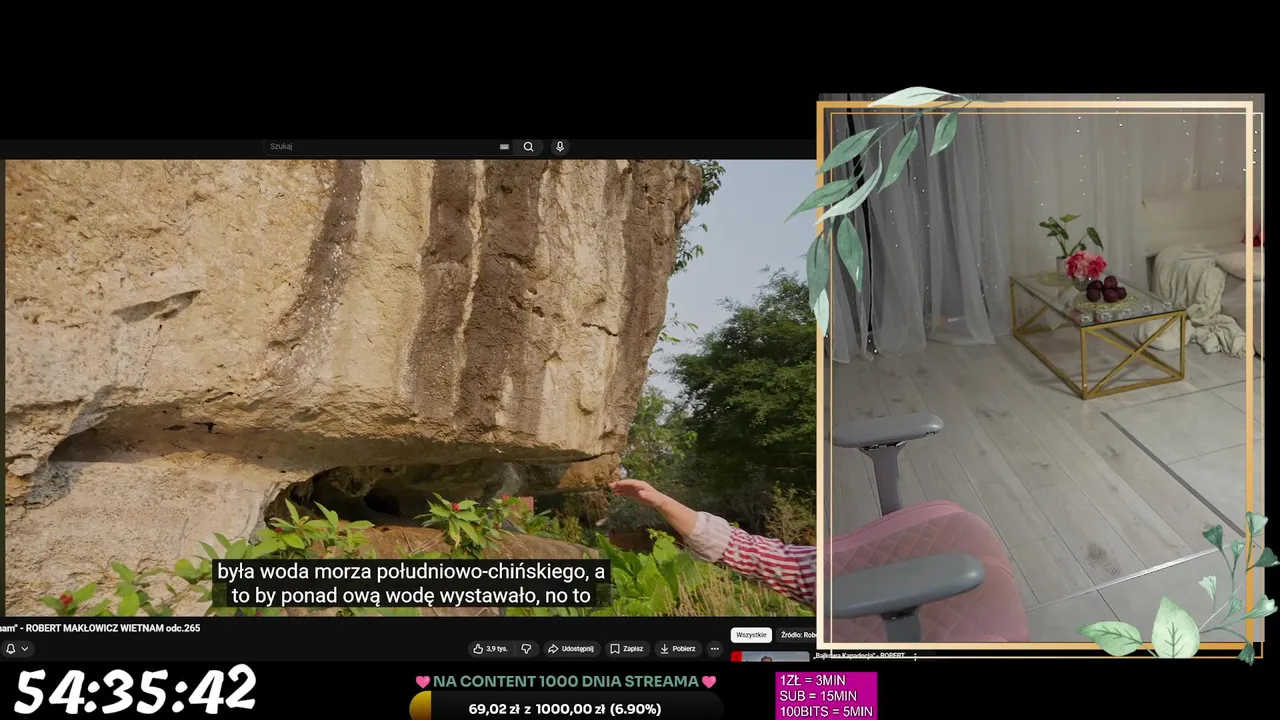Click the Pobierz download button
The height and width of the screenshot is (720, 1280).
[x=677, y=648]
